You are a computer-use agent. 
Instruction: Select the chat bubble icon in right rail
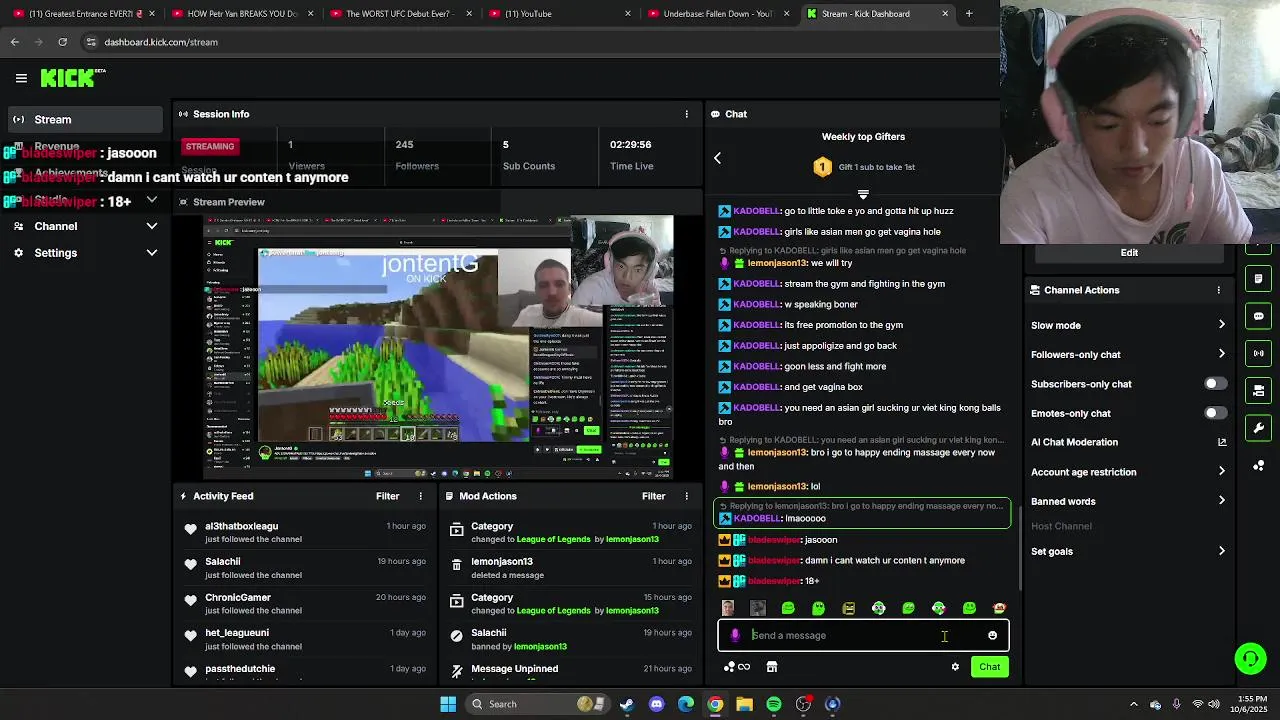pos(1259,316)
